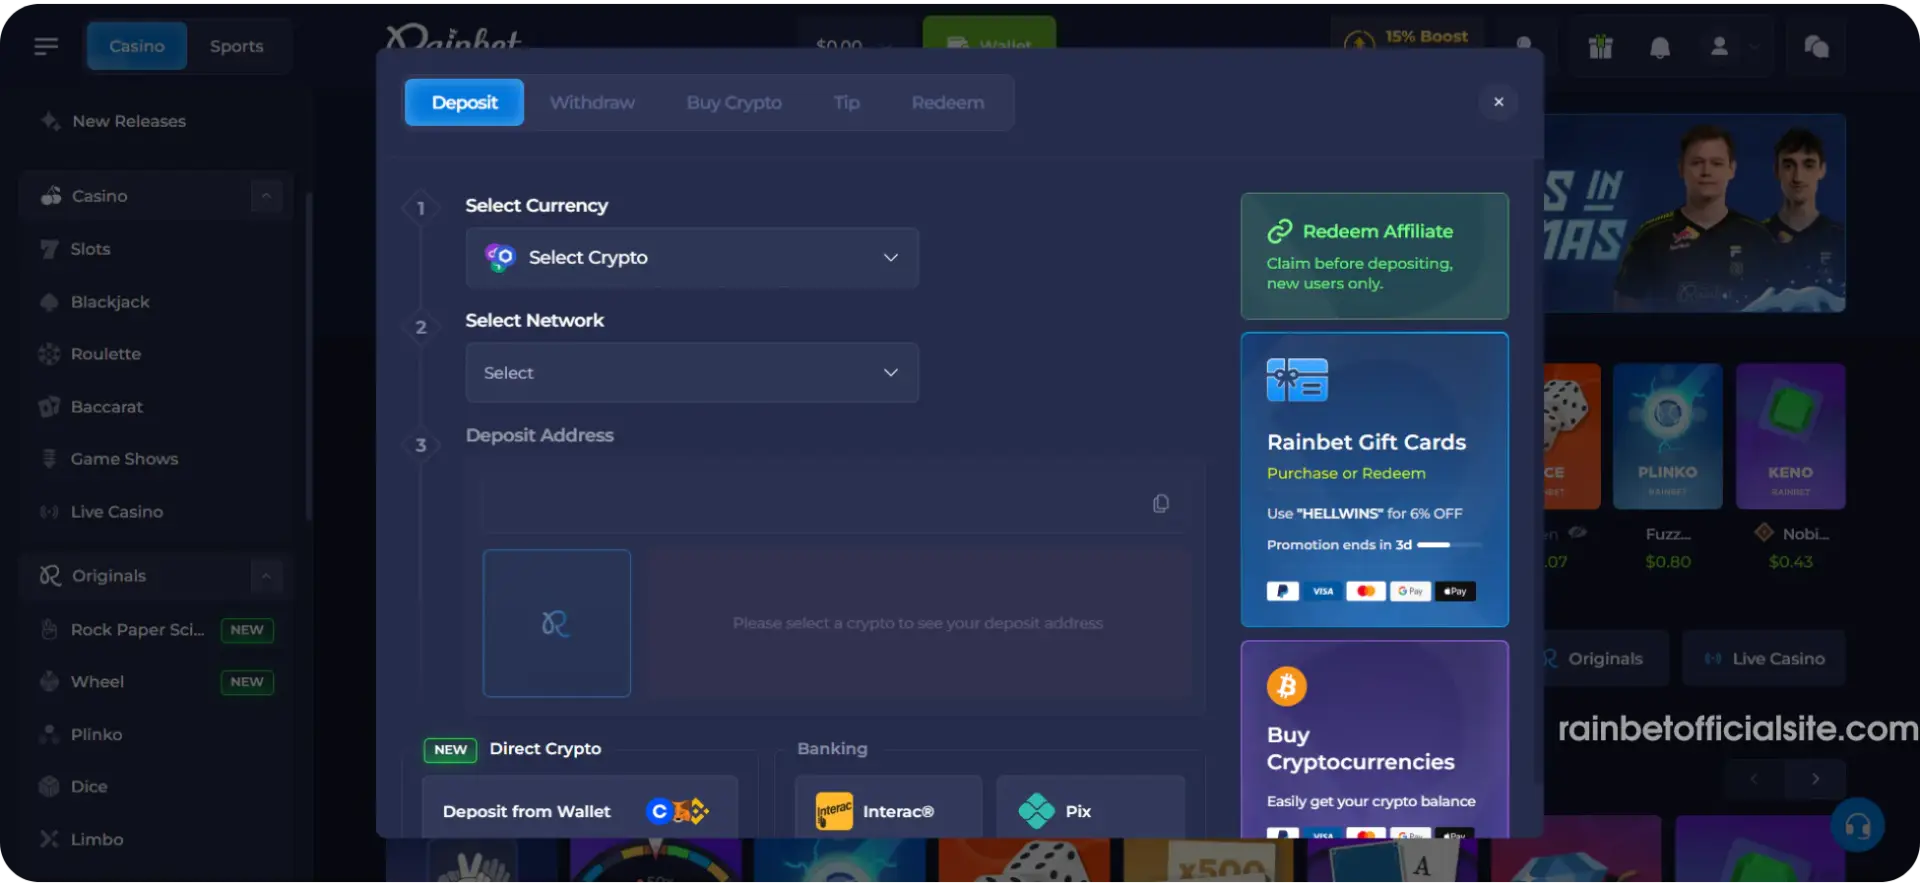The image size is (1920, 886).
Task: Open the Limbo game link
Action: click(97, 840)
